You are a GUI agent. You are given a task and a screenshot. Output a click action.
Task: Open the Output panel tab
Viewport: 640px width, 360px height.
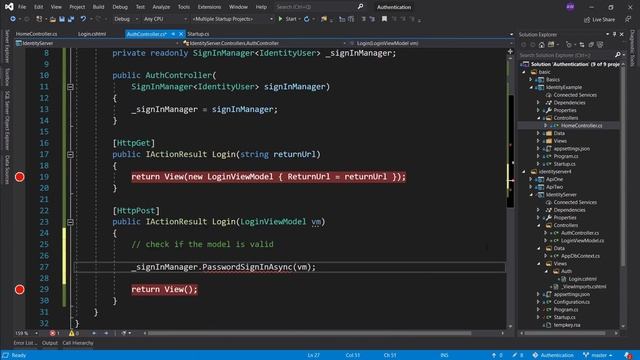pos(50,343)
